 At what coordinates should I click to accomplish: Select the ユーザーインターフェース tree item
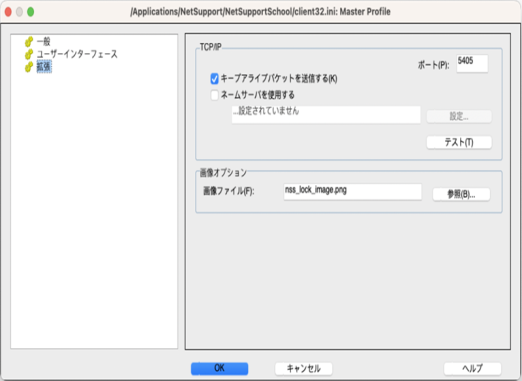77,54
